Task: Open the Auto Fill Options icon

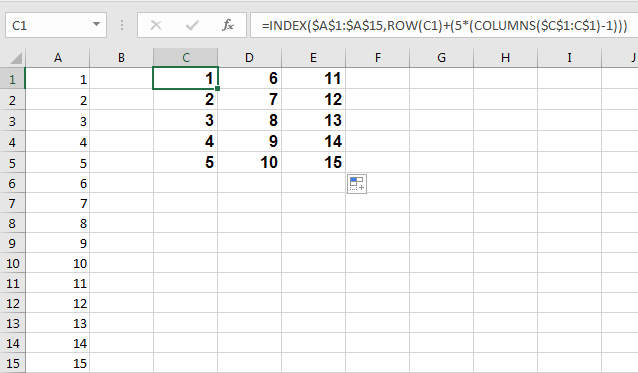Action: pyautogui.click(x=357, y=184)
